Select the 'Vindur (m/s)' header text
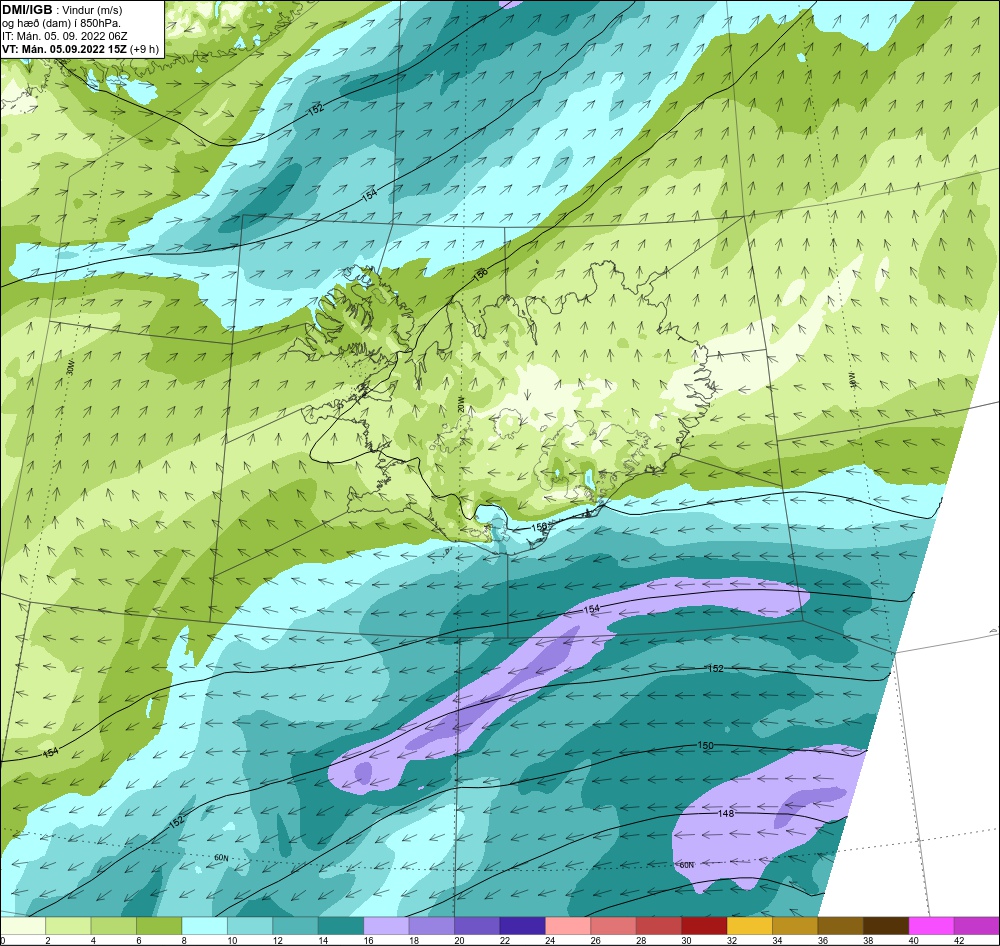Viewport: 1000px width, 946px height. 92,10
